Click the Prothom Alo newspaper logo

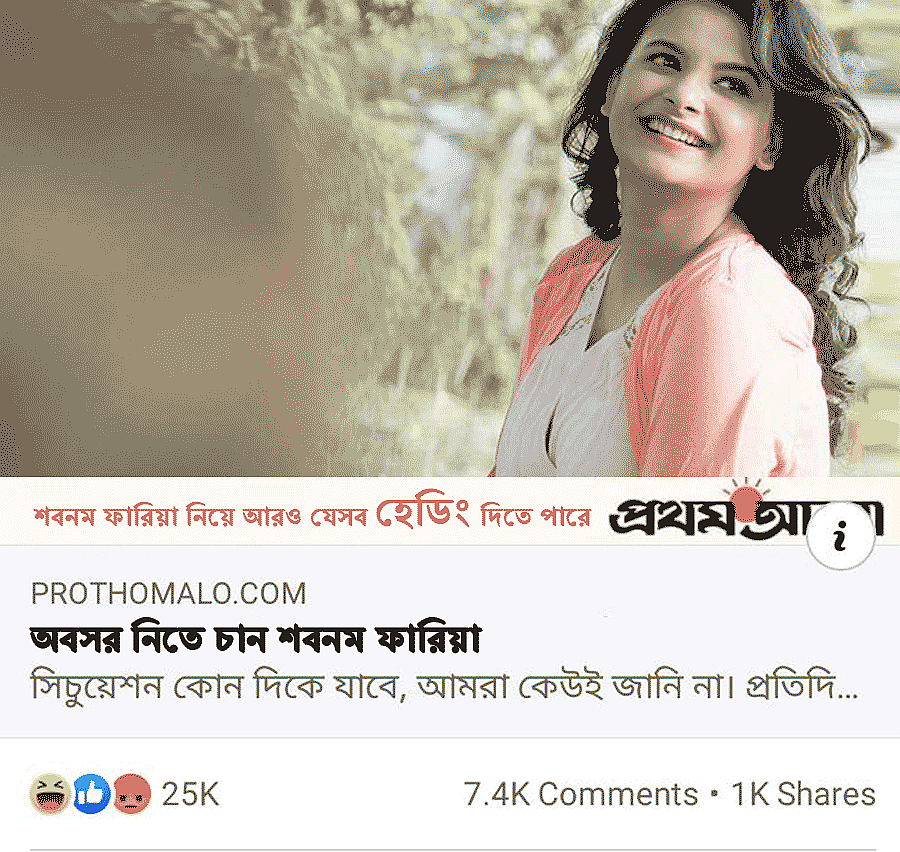pyautogui.click(x=746, y=511)
